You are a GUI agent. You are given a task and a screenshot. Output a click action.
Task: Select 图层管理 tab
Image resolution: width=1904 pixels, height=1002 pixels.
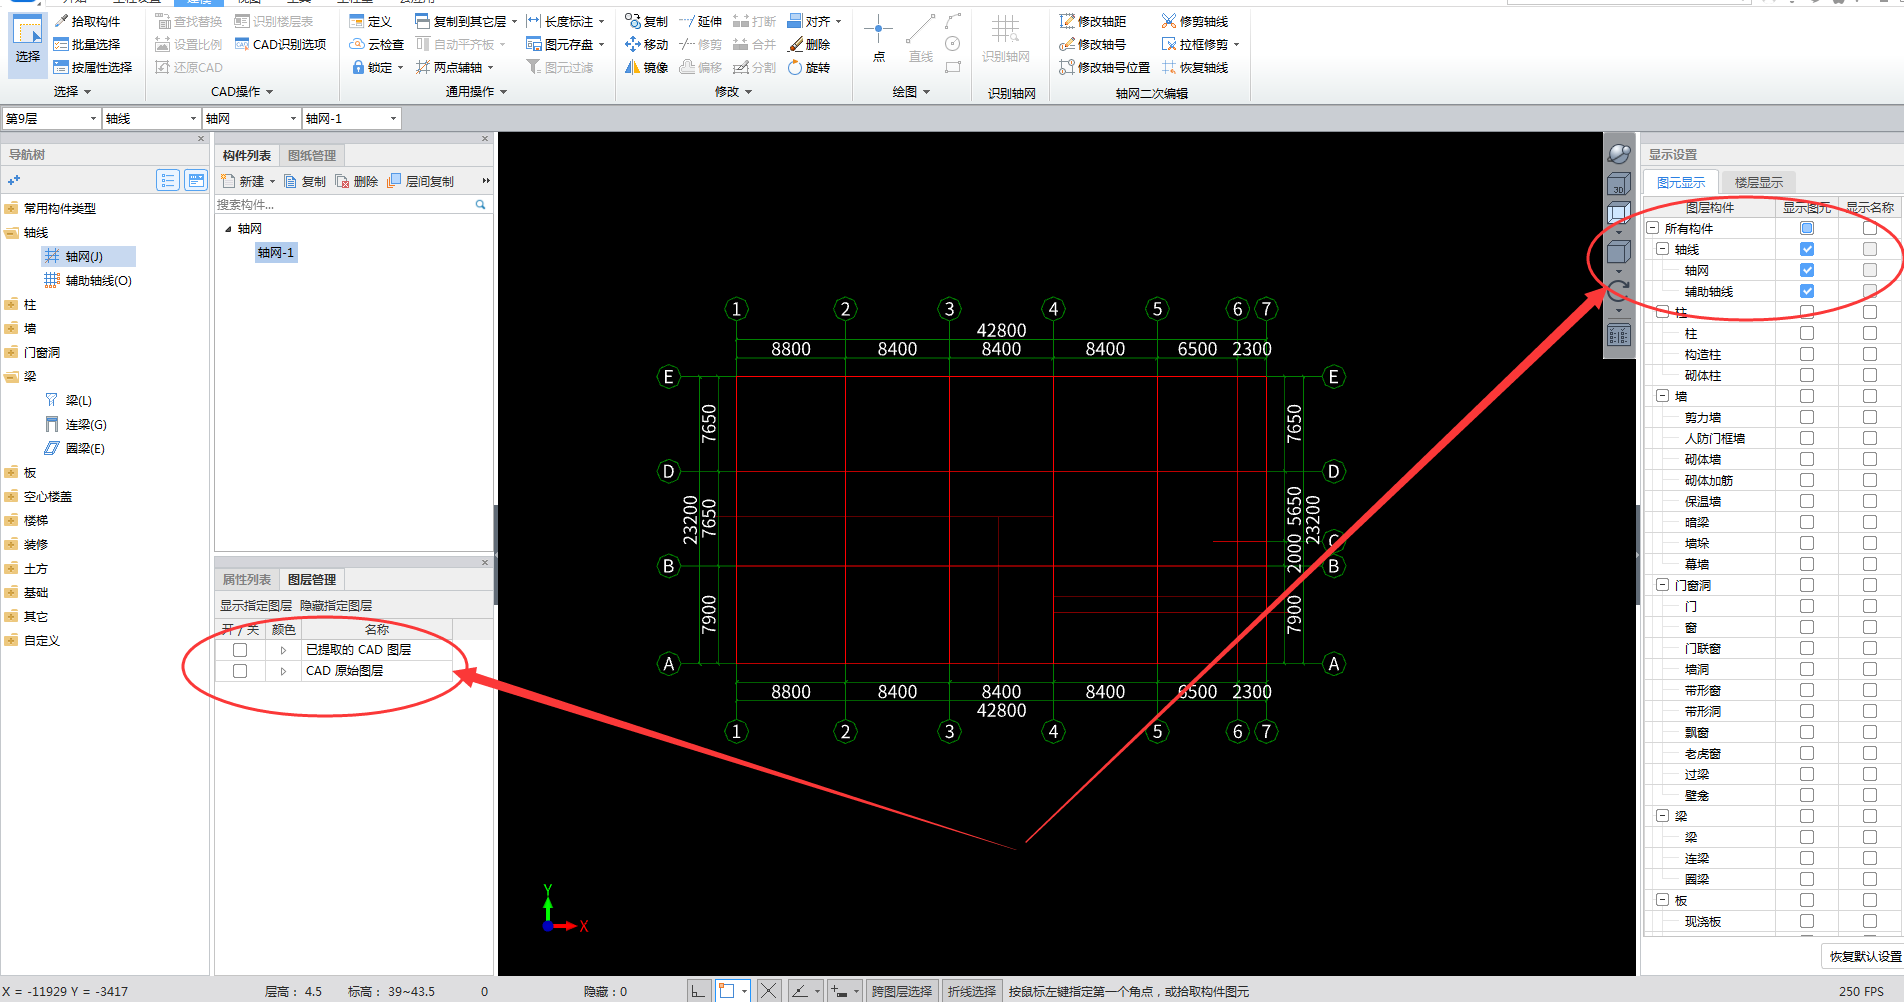coord(312,579)
